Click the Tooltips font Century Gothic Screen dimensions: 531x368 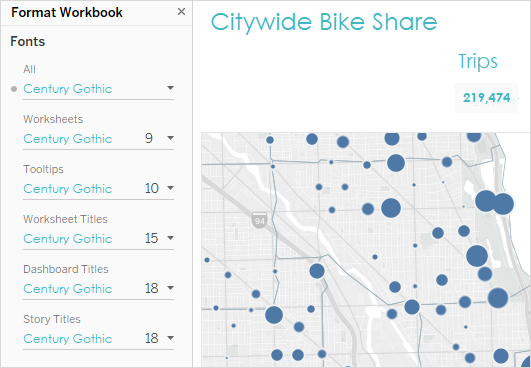[68, 189]
